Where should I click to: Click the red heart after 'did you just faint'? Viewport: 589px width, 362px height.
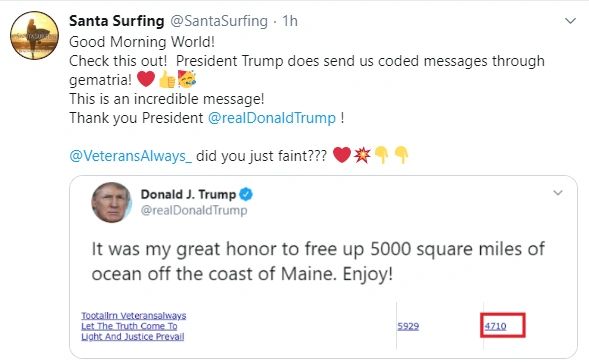(x=342, y=155)
